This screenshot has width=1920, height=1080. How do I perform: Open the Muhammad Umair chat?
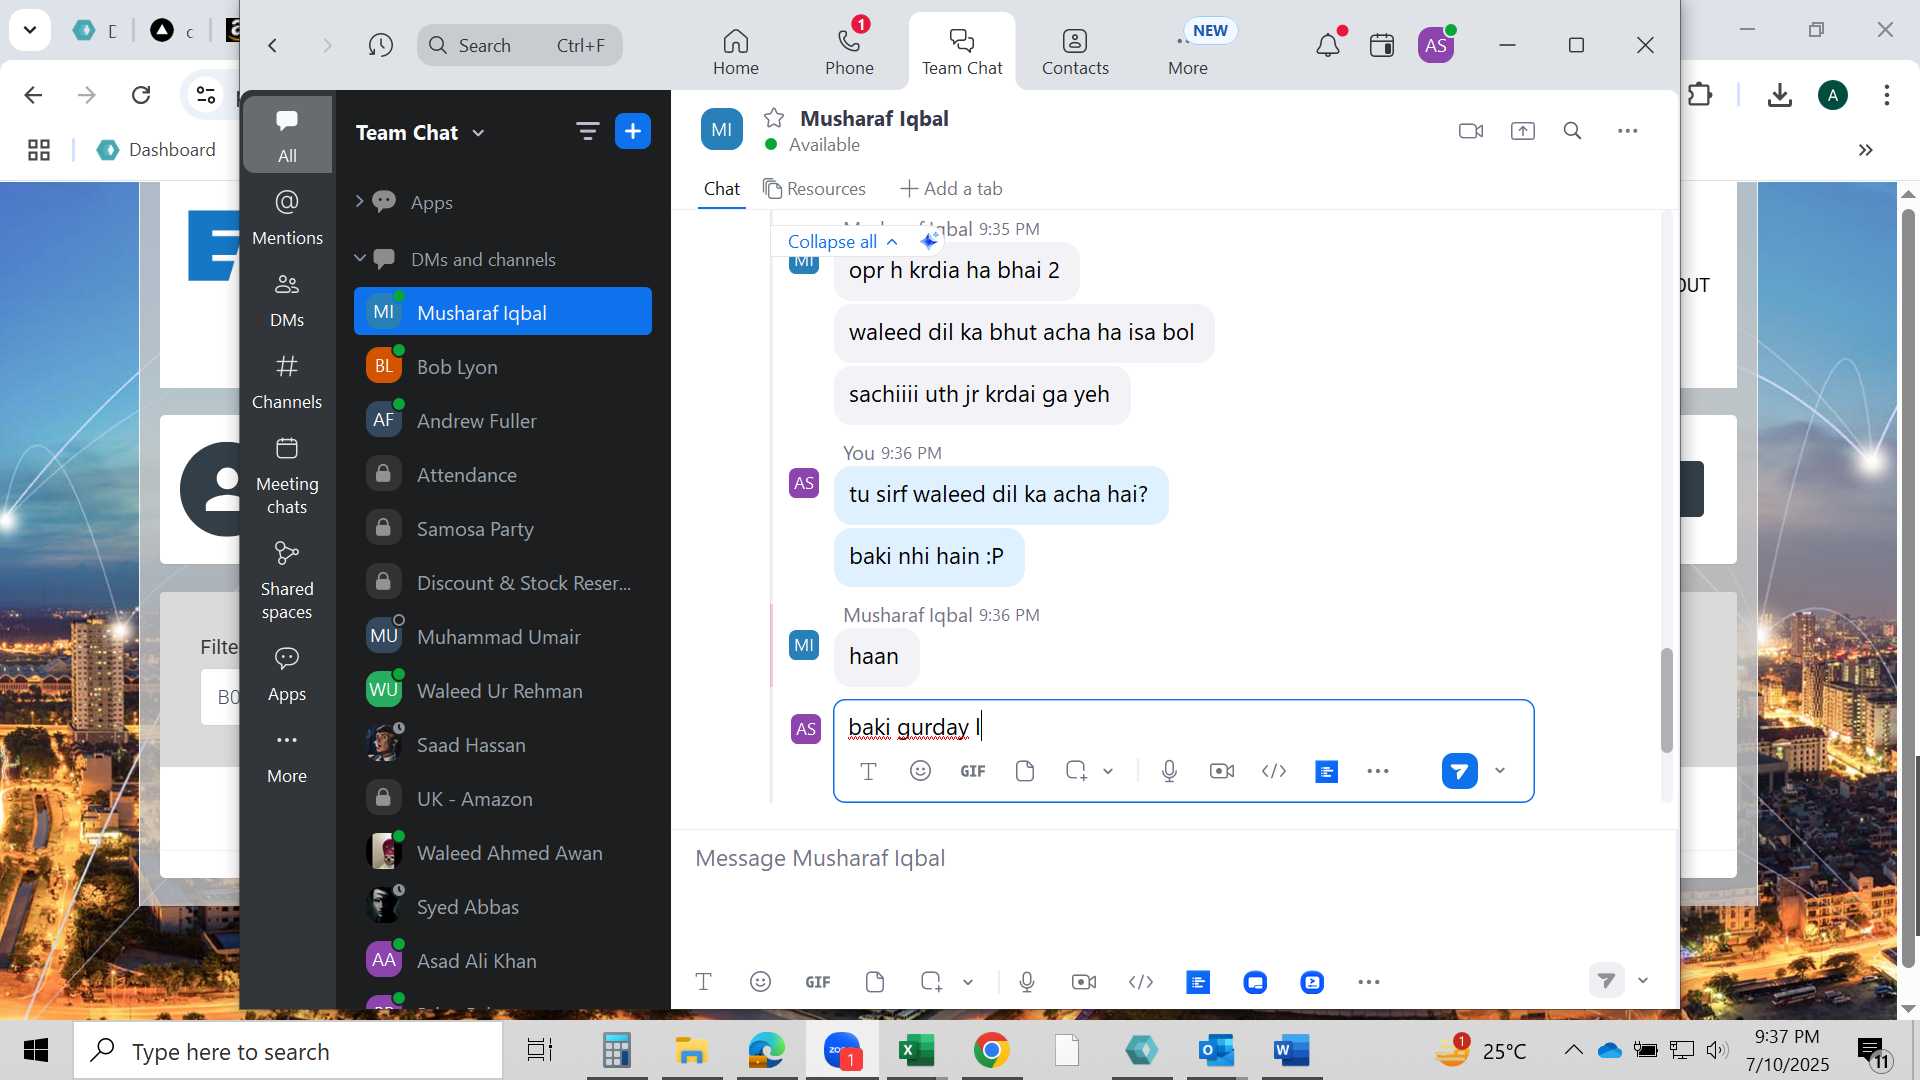tap(503, 636)
